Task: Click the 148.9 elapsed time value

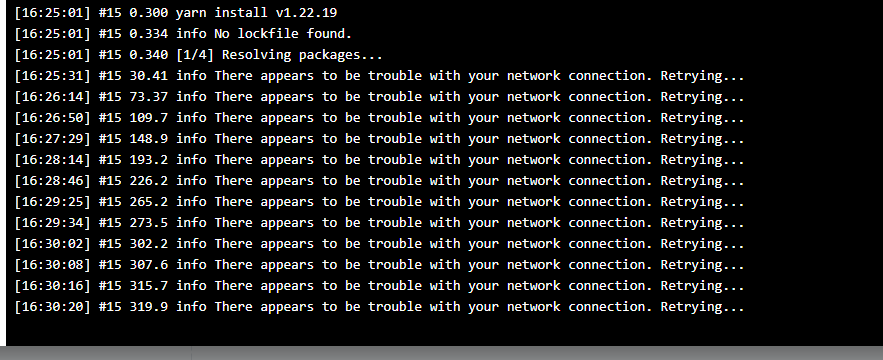Action: coord(149,139)
